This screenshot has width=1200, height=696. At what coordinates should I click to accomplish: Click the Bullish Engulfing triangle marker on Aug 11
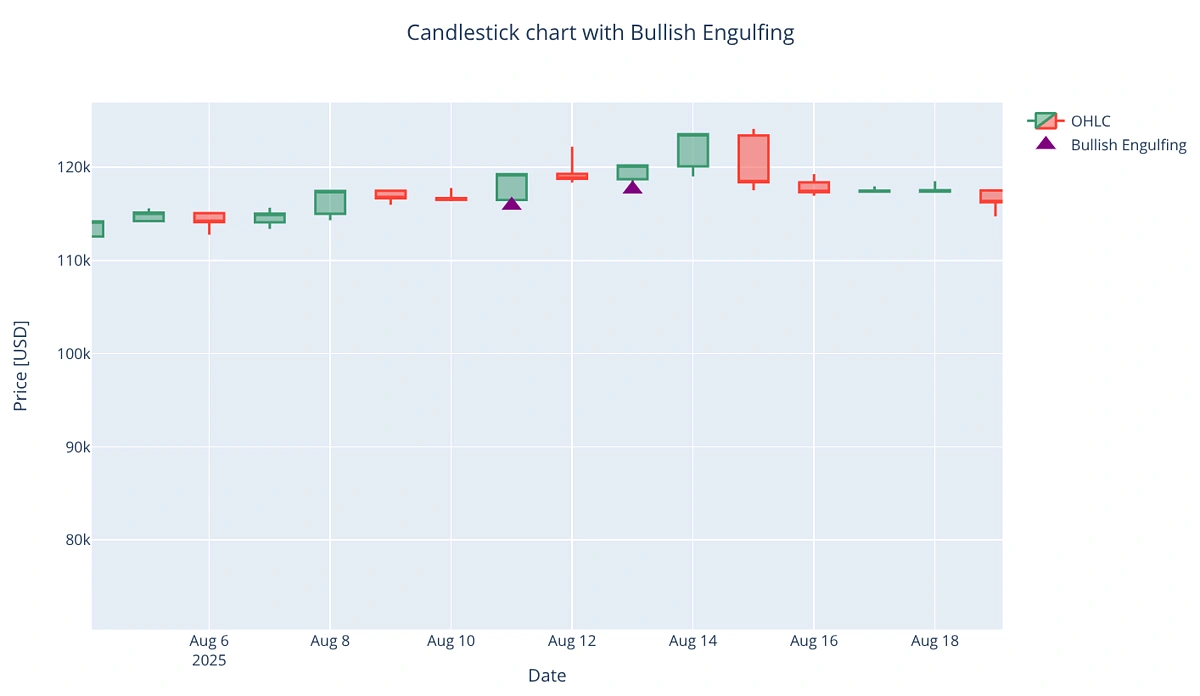click(x=511, y=204)
